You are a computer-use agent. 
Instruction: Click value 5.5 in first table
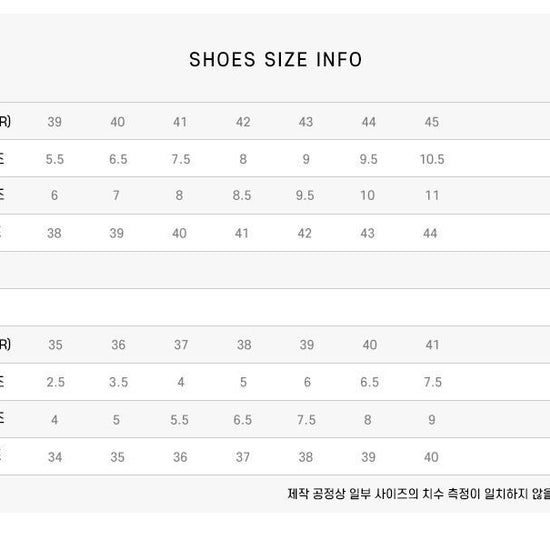55,159
